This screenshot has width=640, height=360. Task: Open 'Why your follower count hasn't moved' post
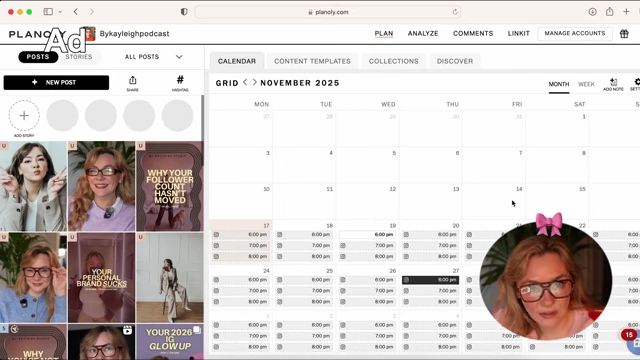(170, 187)
